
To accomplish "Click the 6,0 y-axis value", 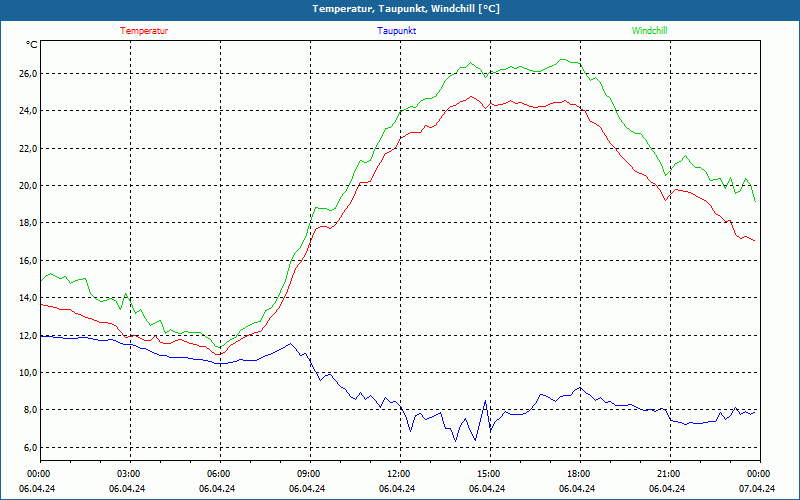I will (x=30, y=448).
